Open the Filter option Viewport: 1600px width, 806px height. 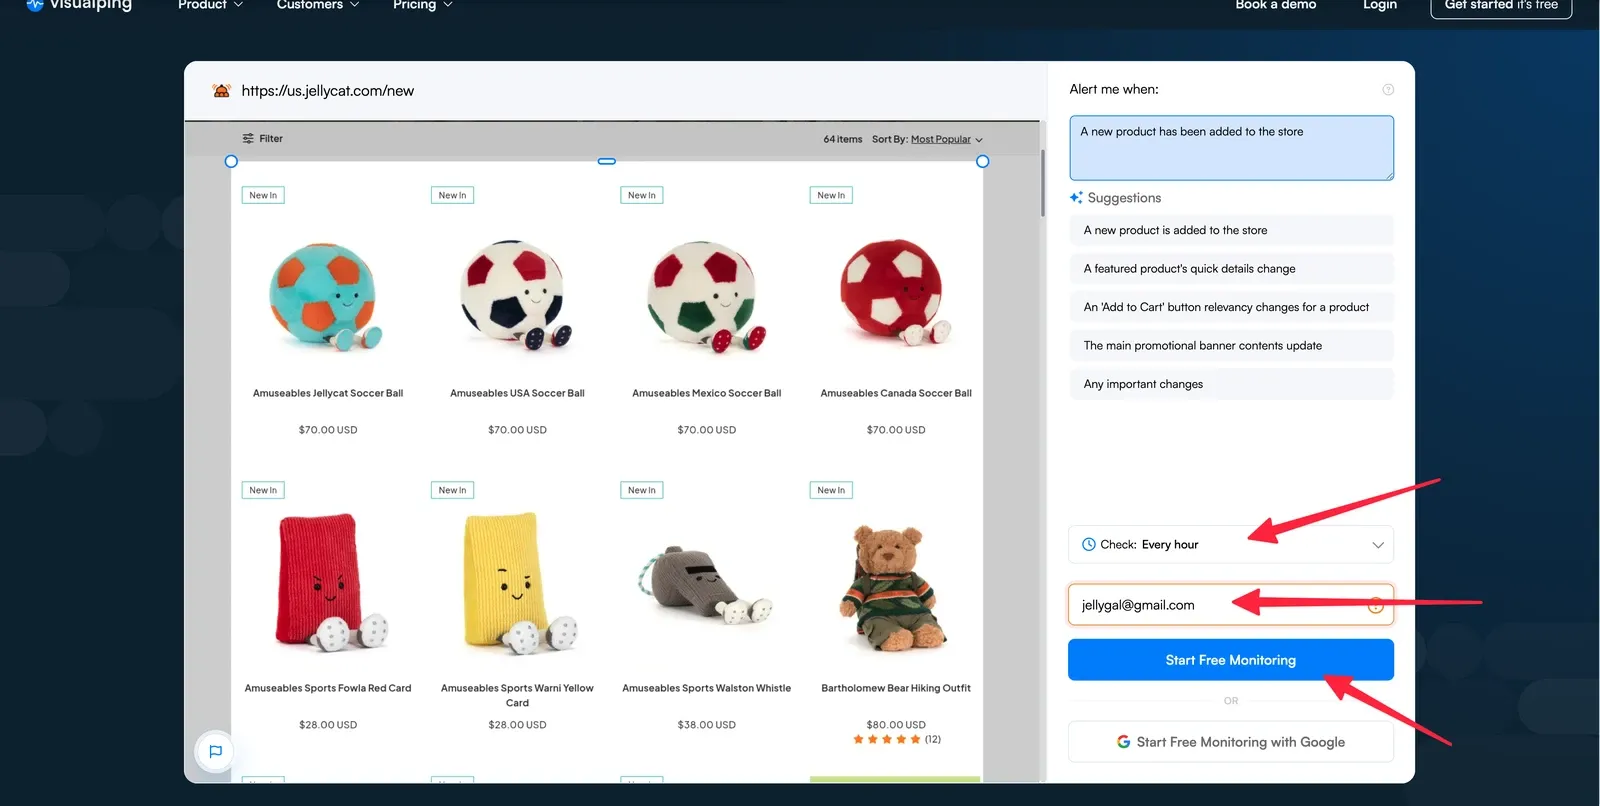[x=262, y=139]
